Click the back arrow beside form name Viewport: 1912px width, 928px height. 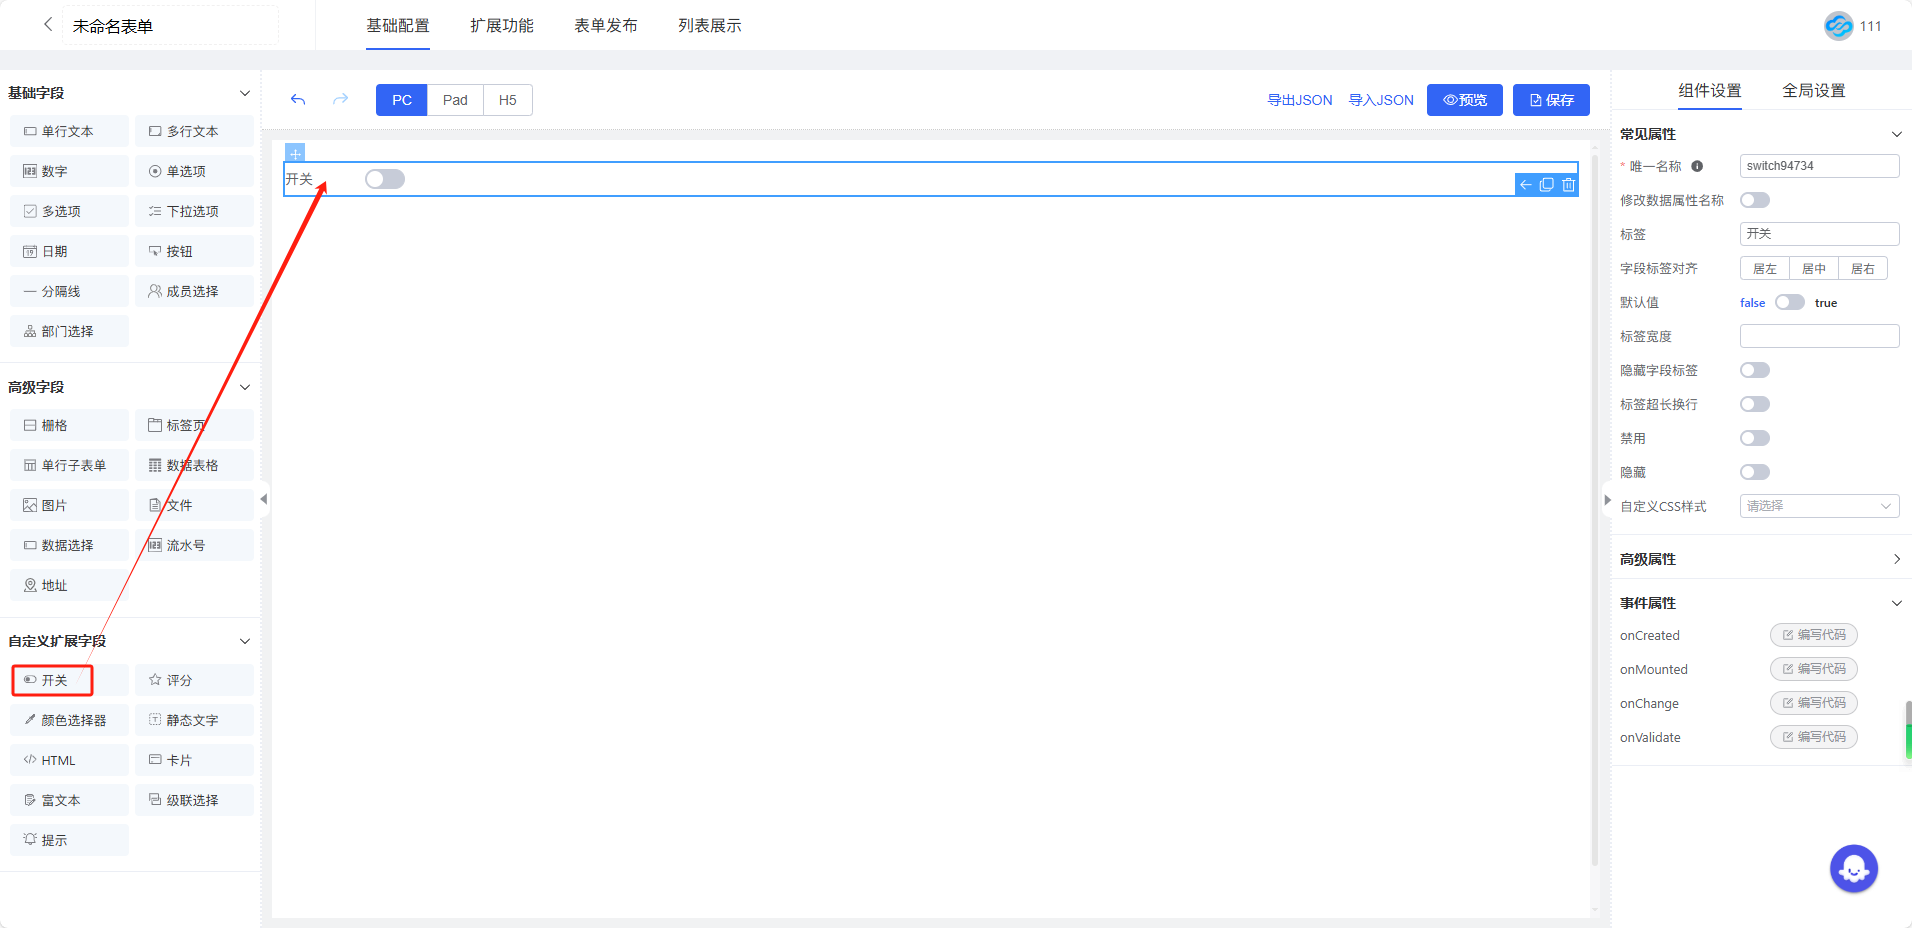click(x=47, y=25)
